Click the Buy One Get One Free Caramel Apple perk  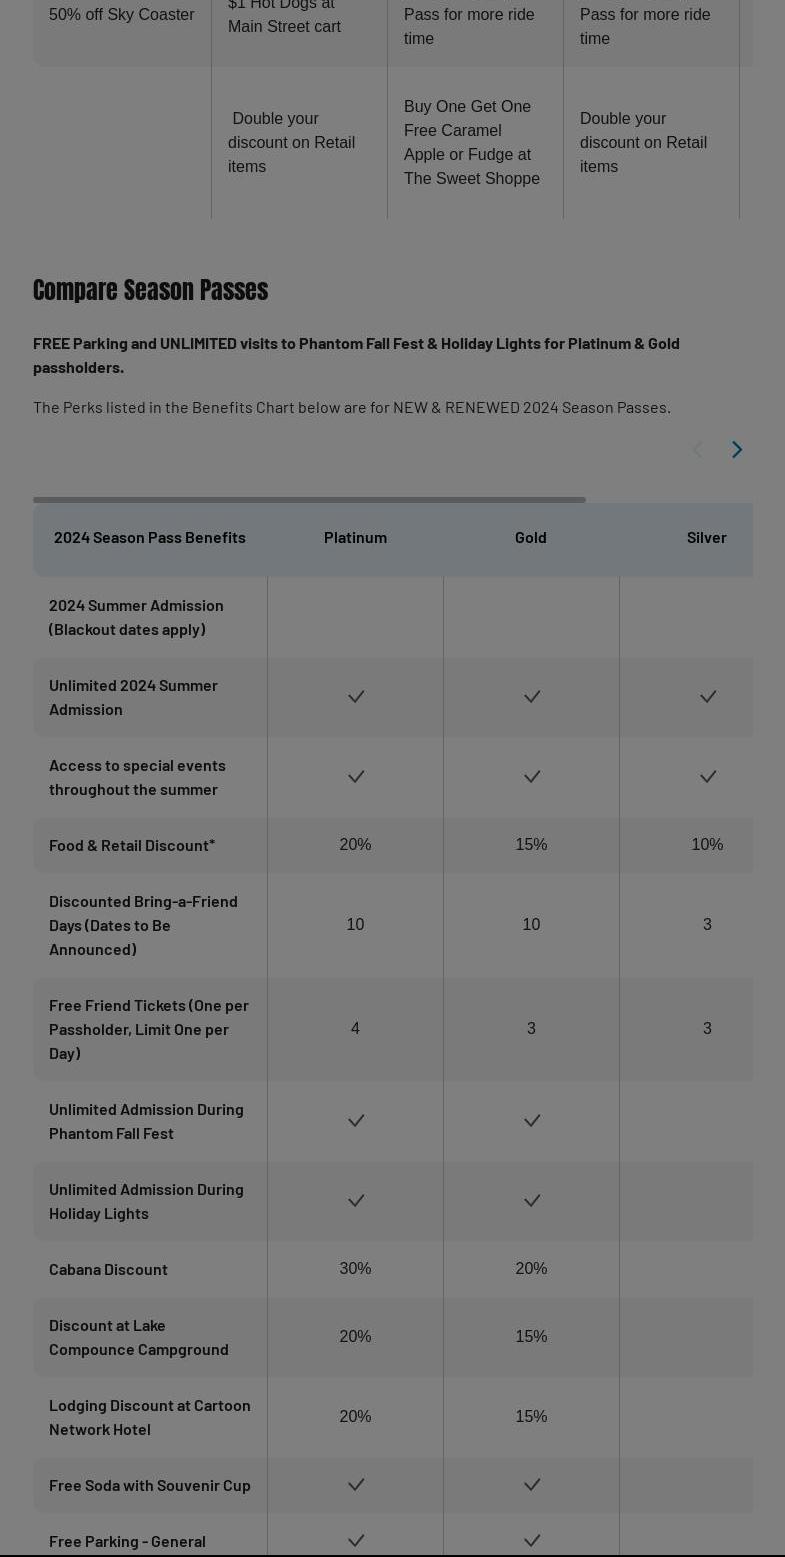click(x=472, y=142)
